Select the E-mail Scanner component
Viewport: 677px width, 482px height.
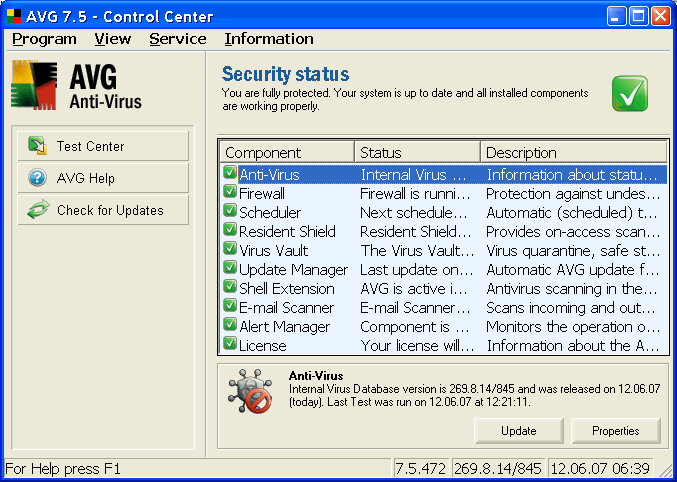(x=444, y=308)
